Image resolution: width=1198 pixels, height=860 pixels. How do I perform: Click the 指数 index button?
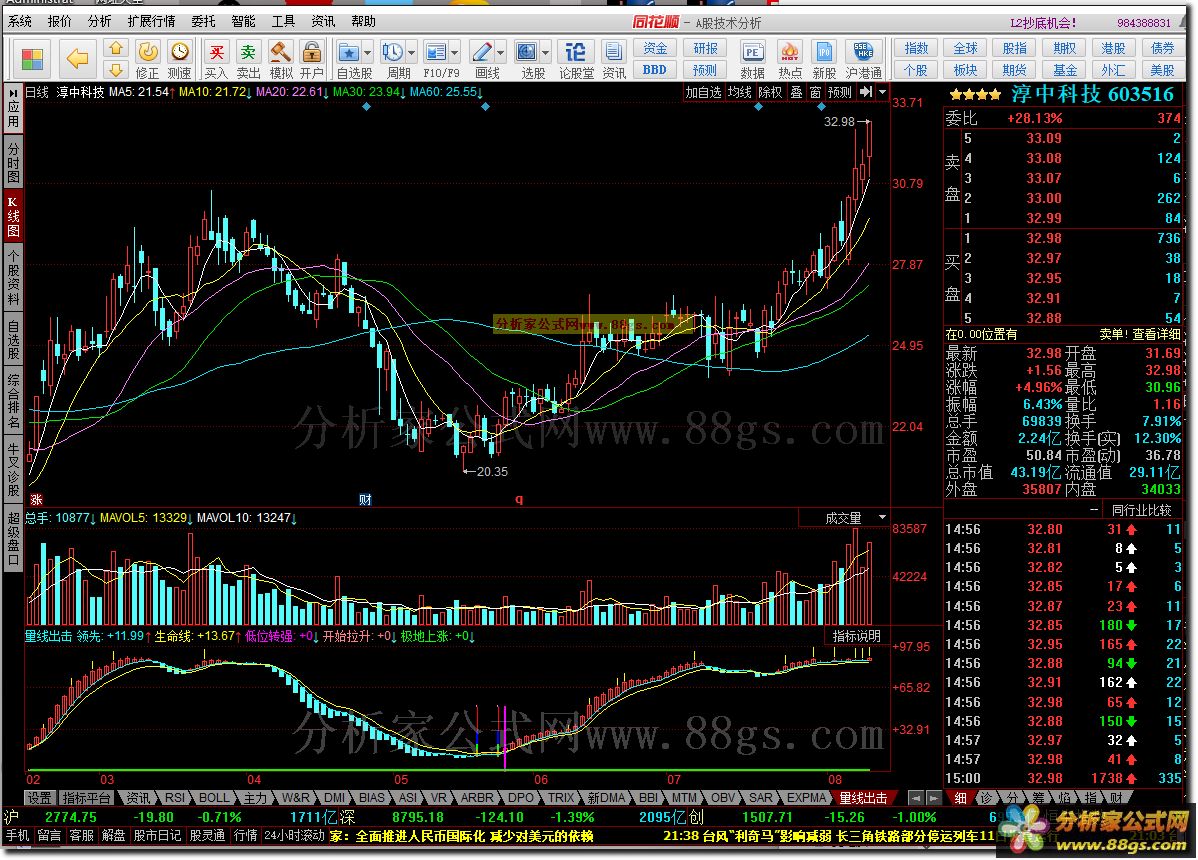pyautogui.click(x=916, y=48)
